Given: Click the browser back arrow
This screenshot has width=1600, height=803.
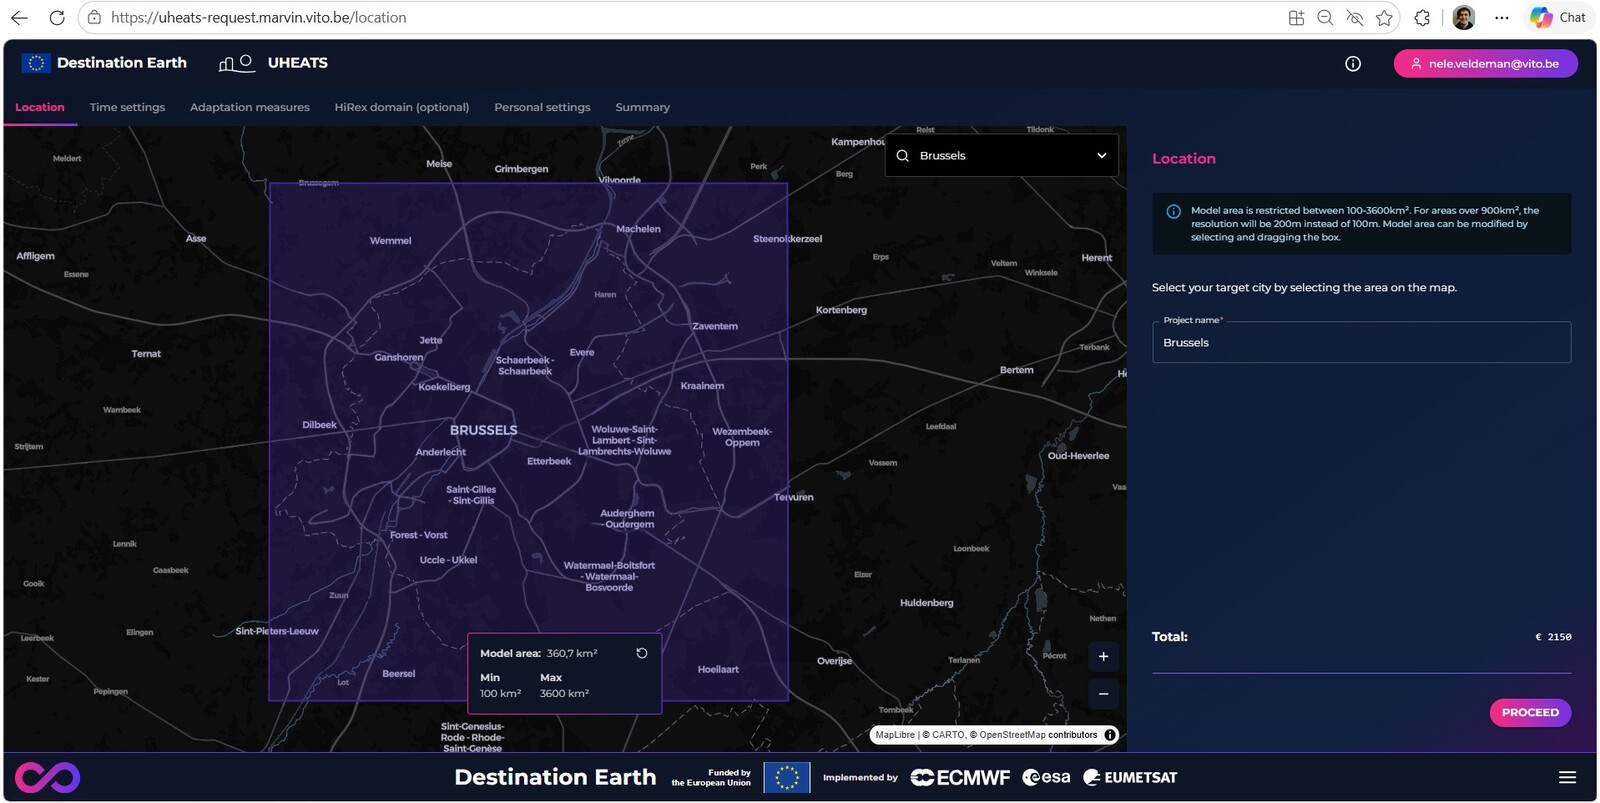Looking at the screenshot, I should click(x=19, y=18).
